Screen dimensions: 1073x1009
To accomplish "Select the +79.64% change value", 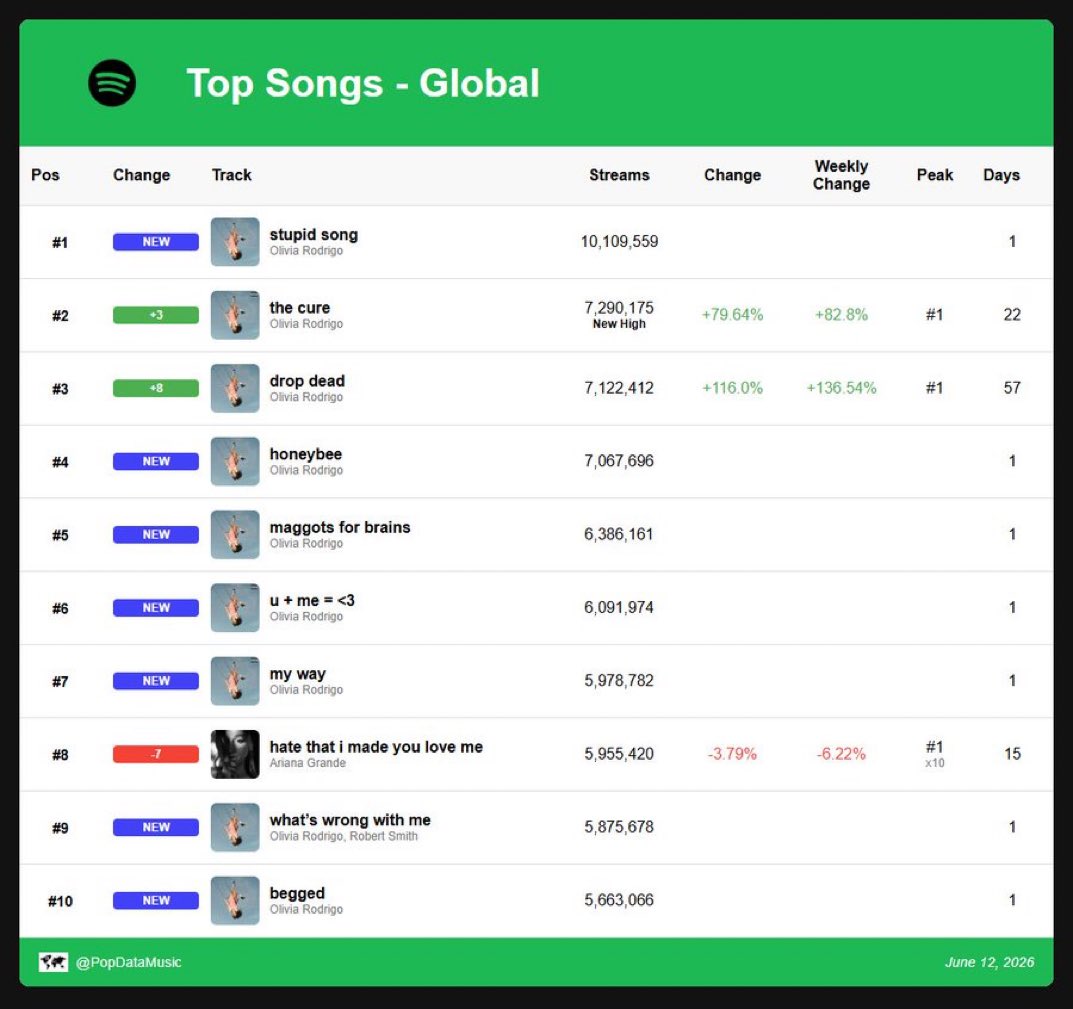I will pyautogui.click(x=732, y=315).
